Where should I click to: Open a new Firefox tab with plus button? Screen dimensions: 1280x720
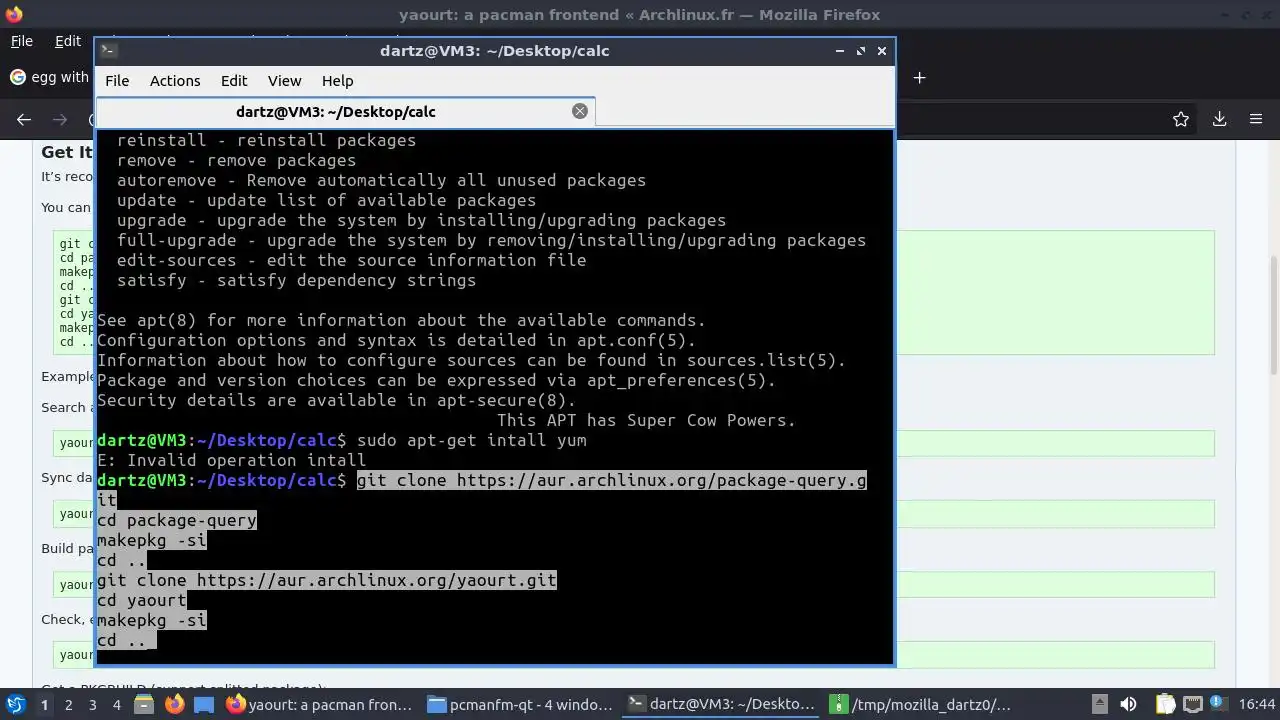pyautogui.click(x=920, y=78)
